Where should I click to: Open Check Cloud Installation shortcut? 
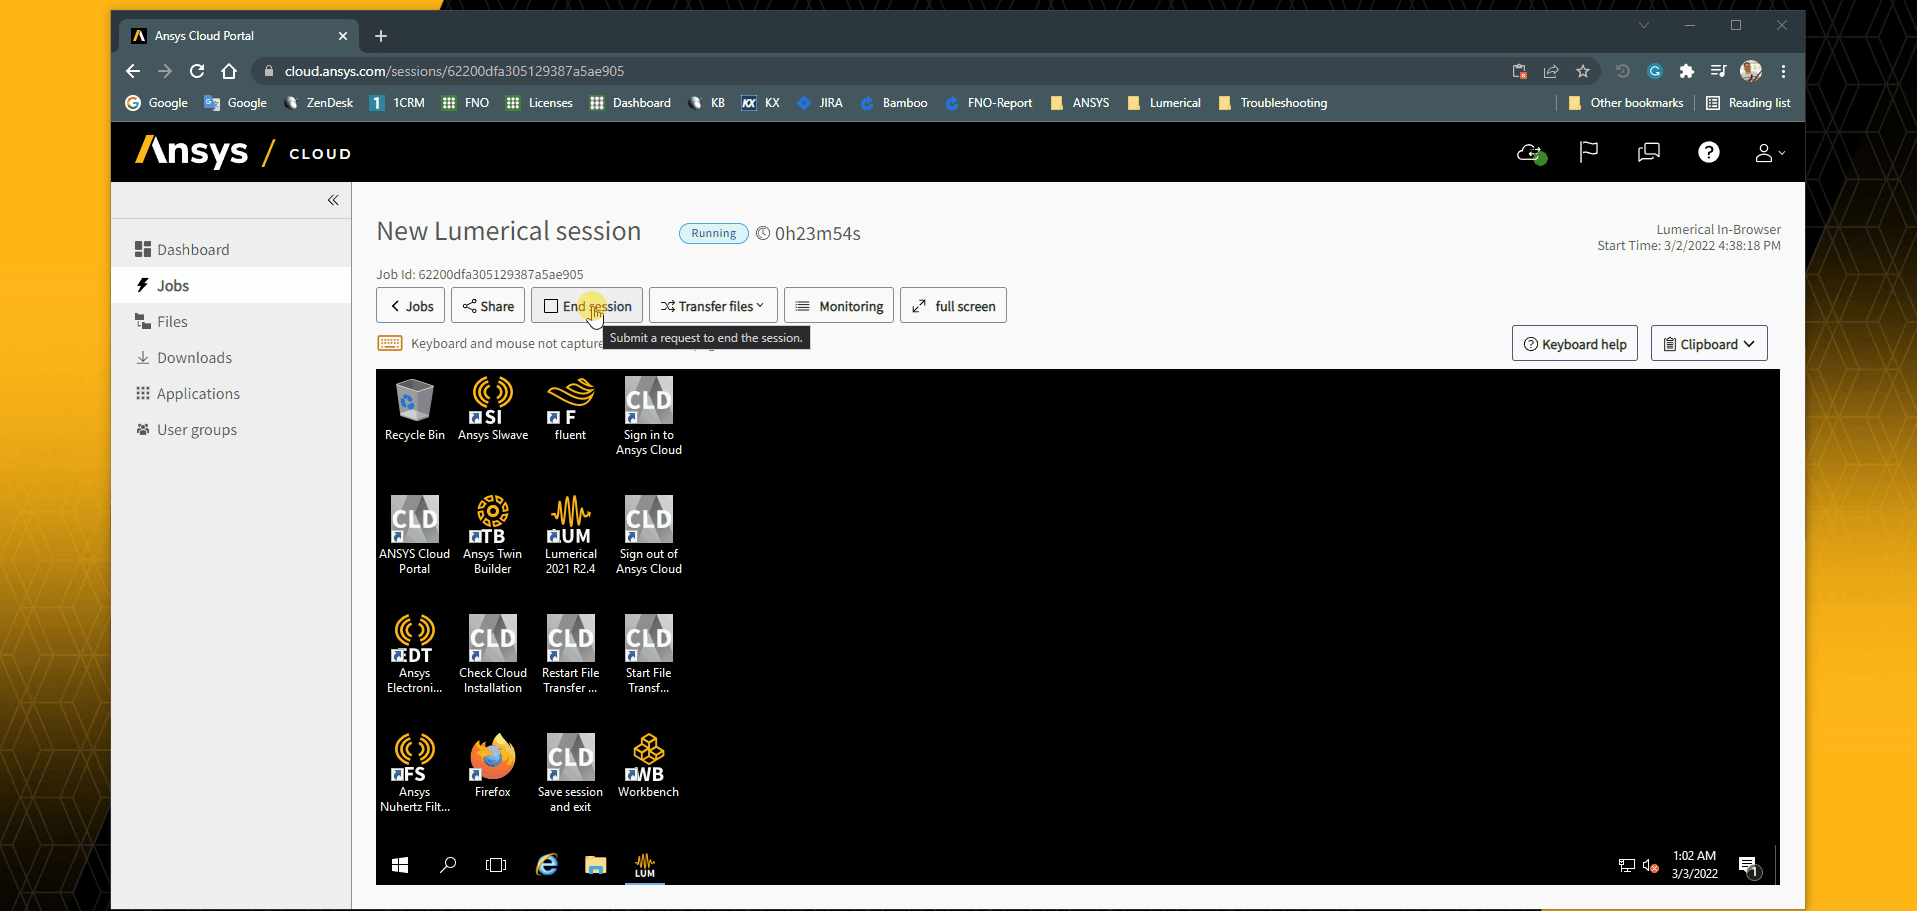pos(492,654)
